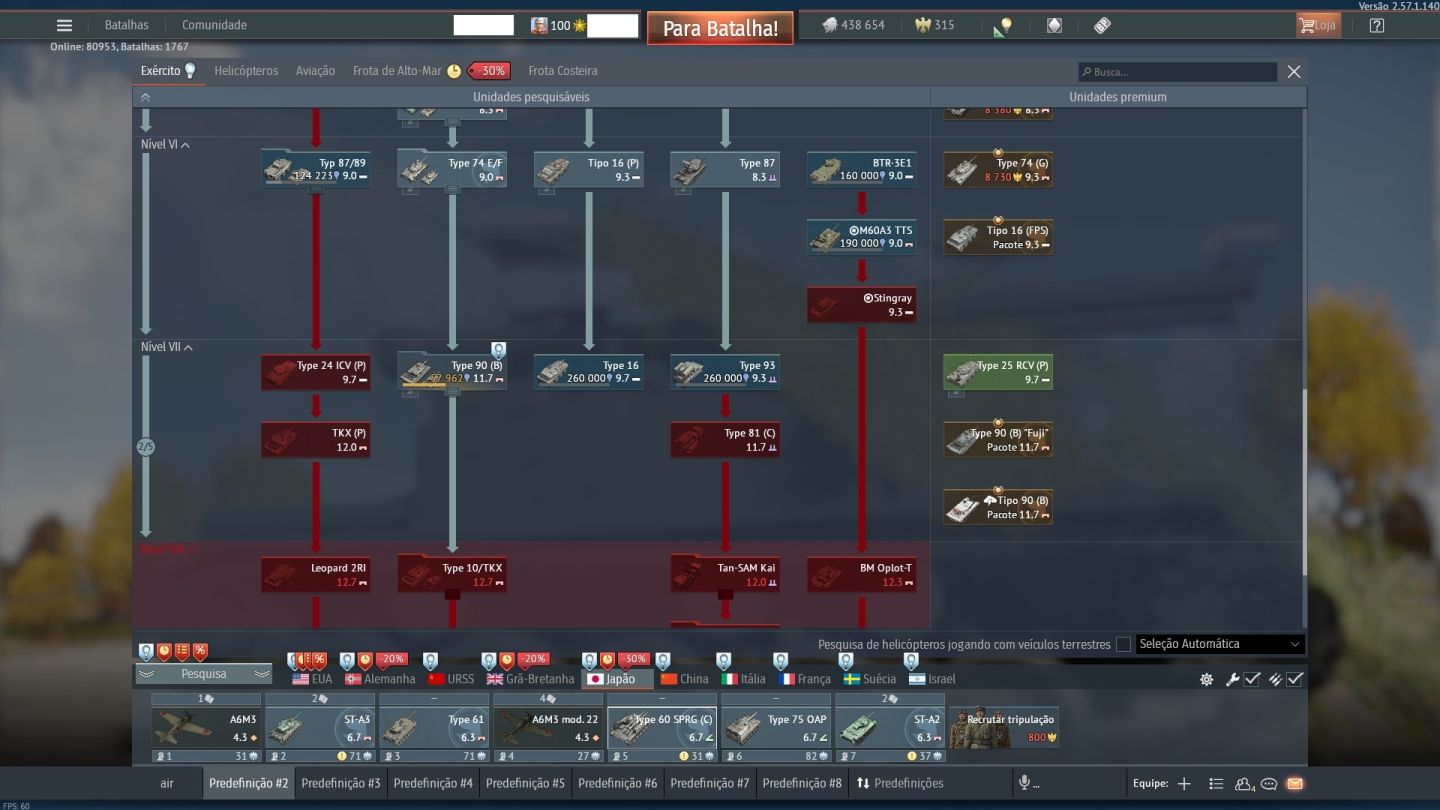The height and width of the screenshot is (810, 1440).
Task: Open the Seleção Automática dropdown
Action: coord(1219,644)
